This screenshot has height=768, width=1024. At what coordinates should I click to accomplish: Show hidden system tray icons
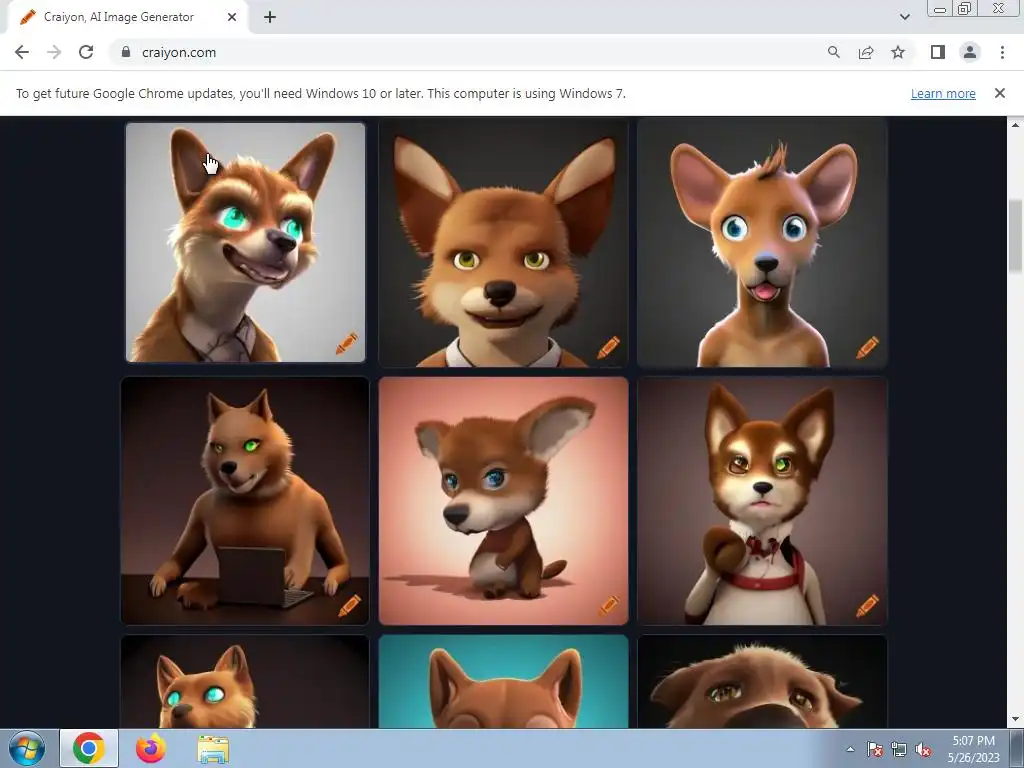coord(850,749)
